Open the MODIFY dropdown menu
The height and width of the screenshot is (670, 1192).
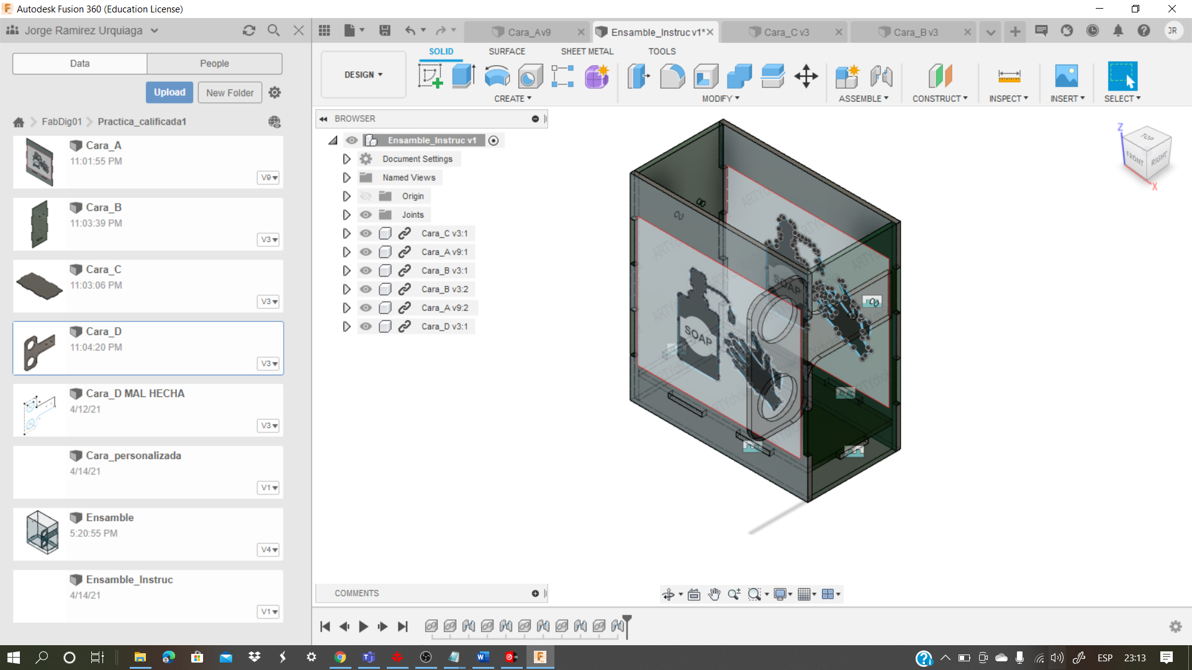tap(720, 98)
